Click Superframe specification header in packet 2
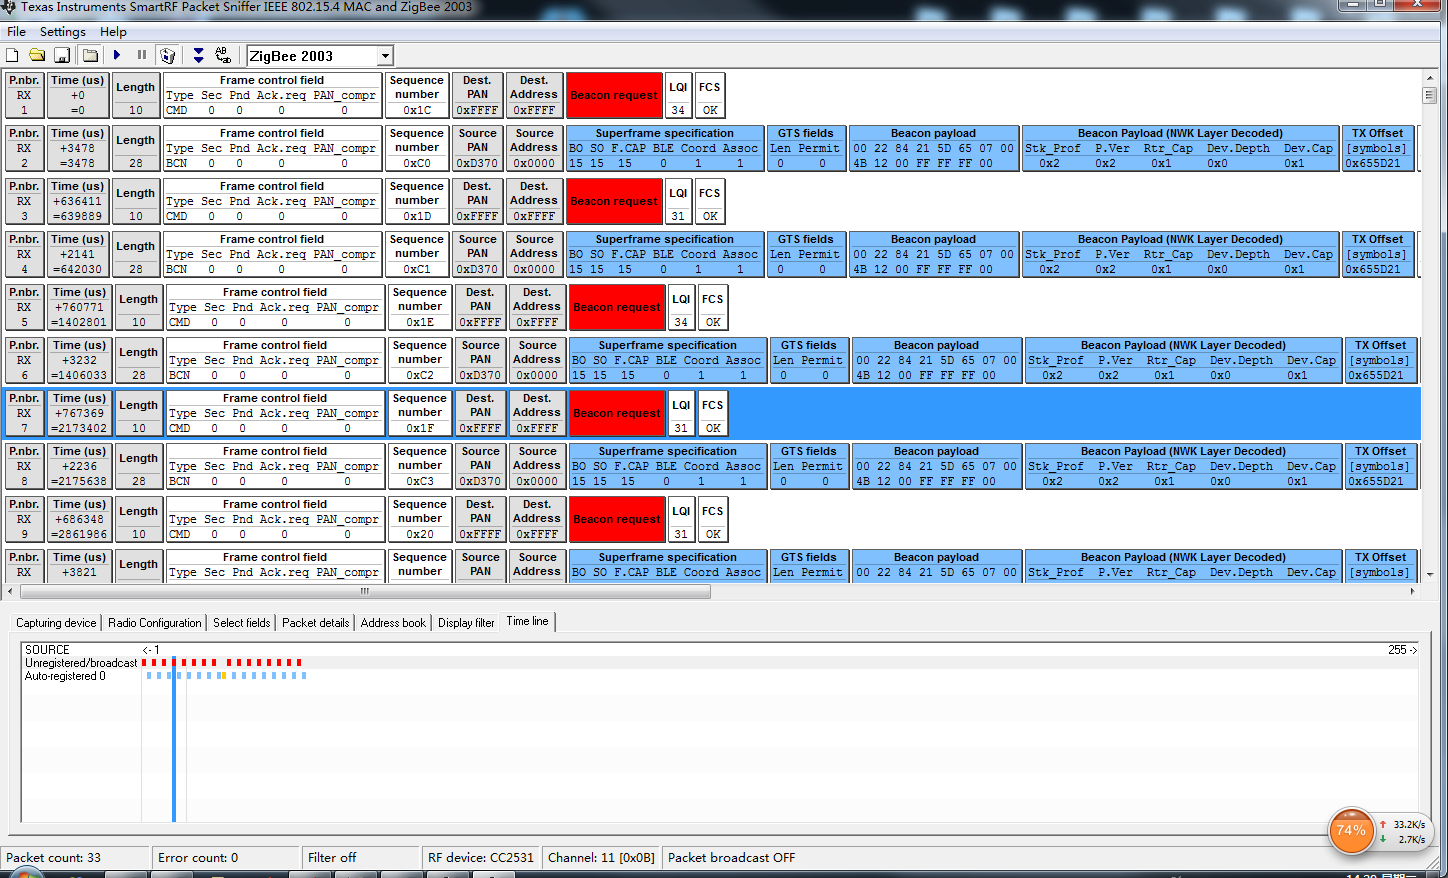This screenshot has width=1448, height=878. click(x=665, y=133)
